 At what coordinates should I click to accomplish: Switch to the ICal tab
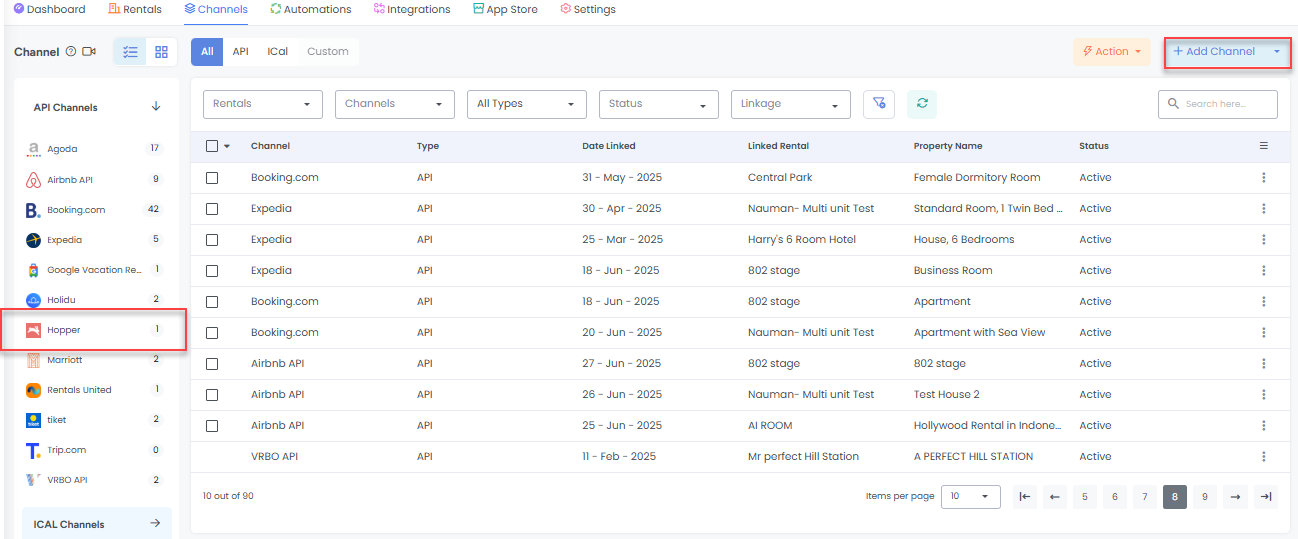click(x=278, y=52)
